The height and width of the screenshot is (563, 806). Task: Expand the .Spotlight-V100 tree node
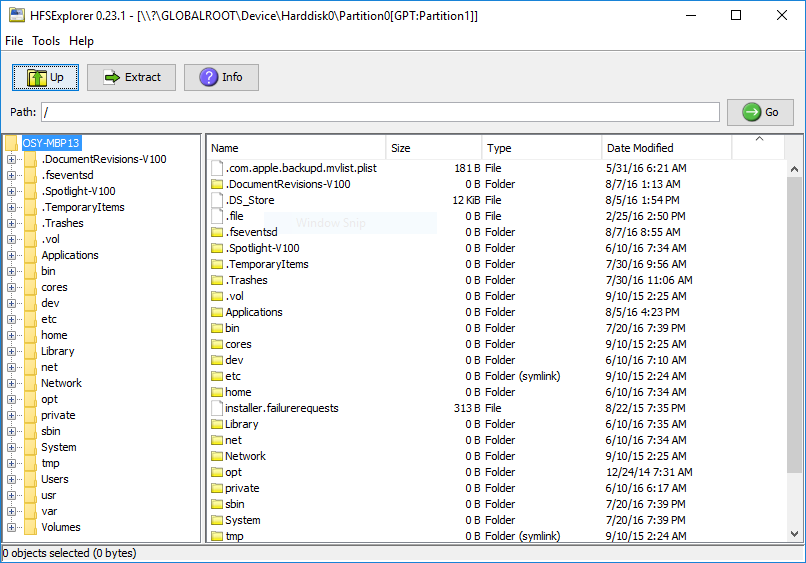point(11,191)
